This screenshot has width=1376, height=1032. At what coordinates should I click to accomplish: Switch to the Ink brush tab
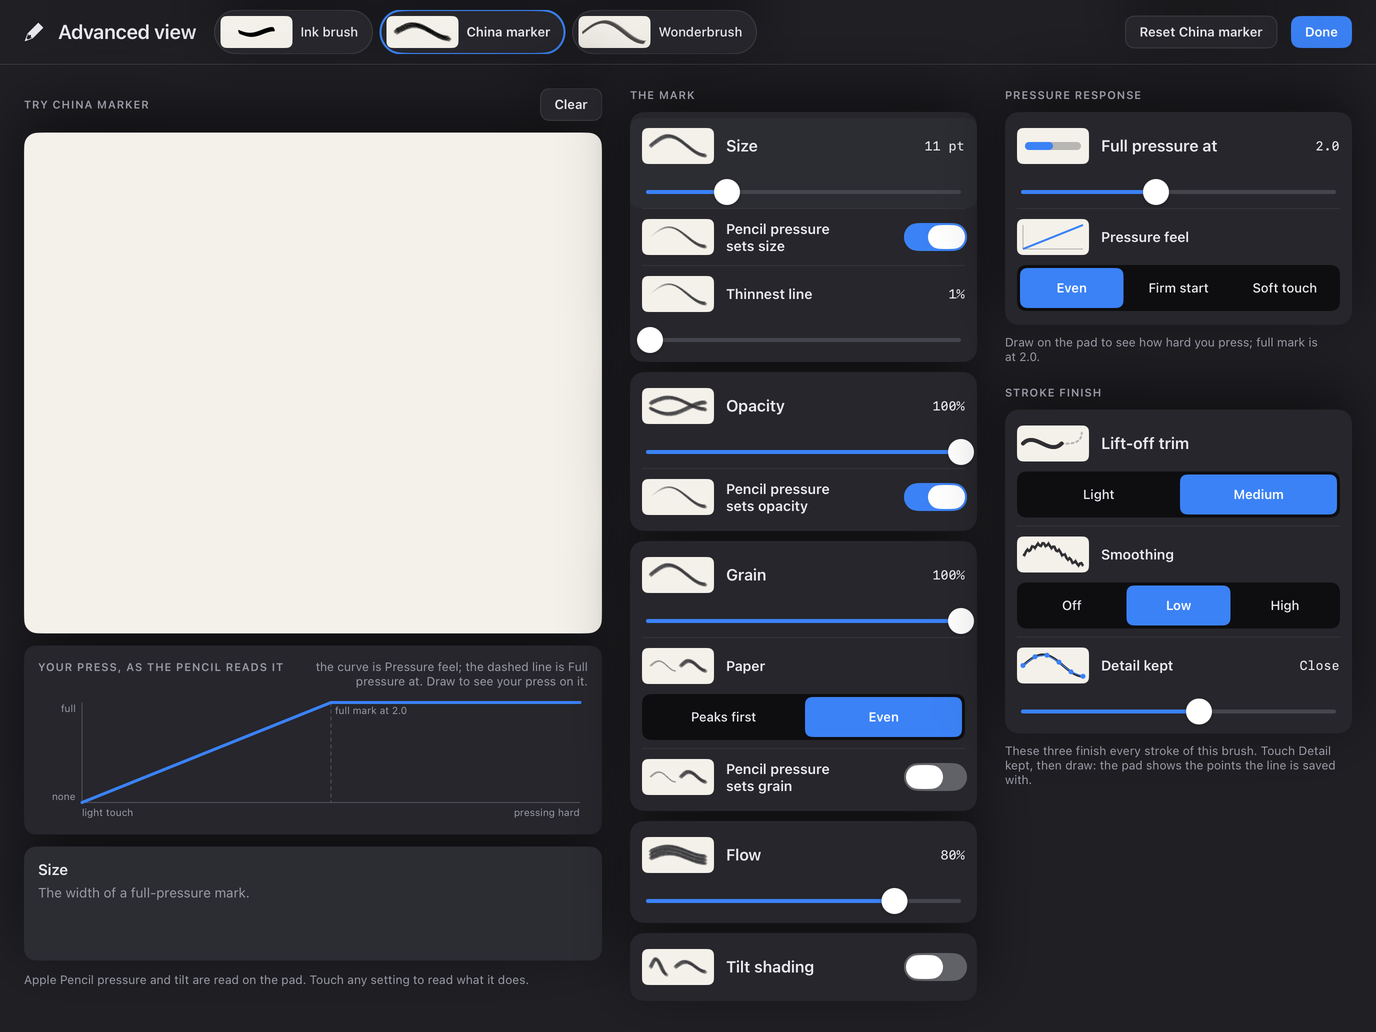click(294, 32)
